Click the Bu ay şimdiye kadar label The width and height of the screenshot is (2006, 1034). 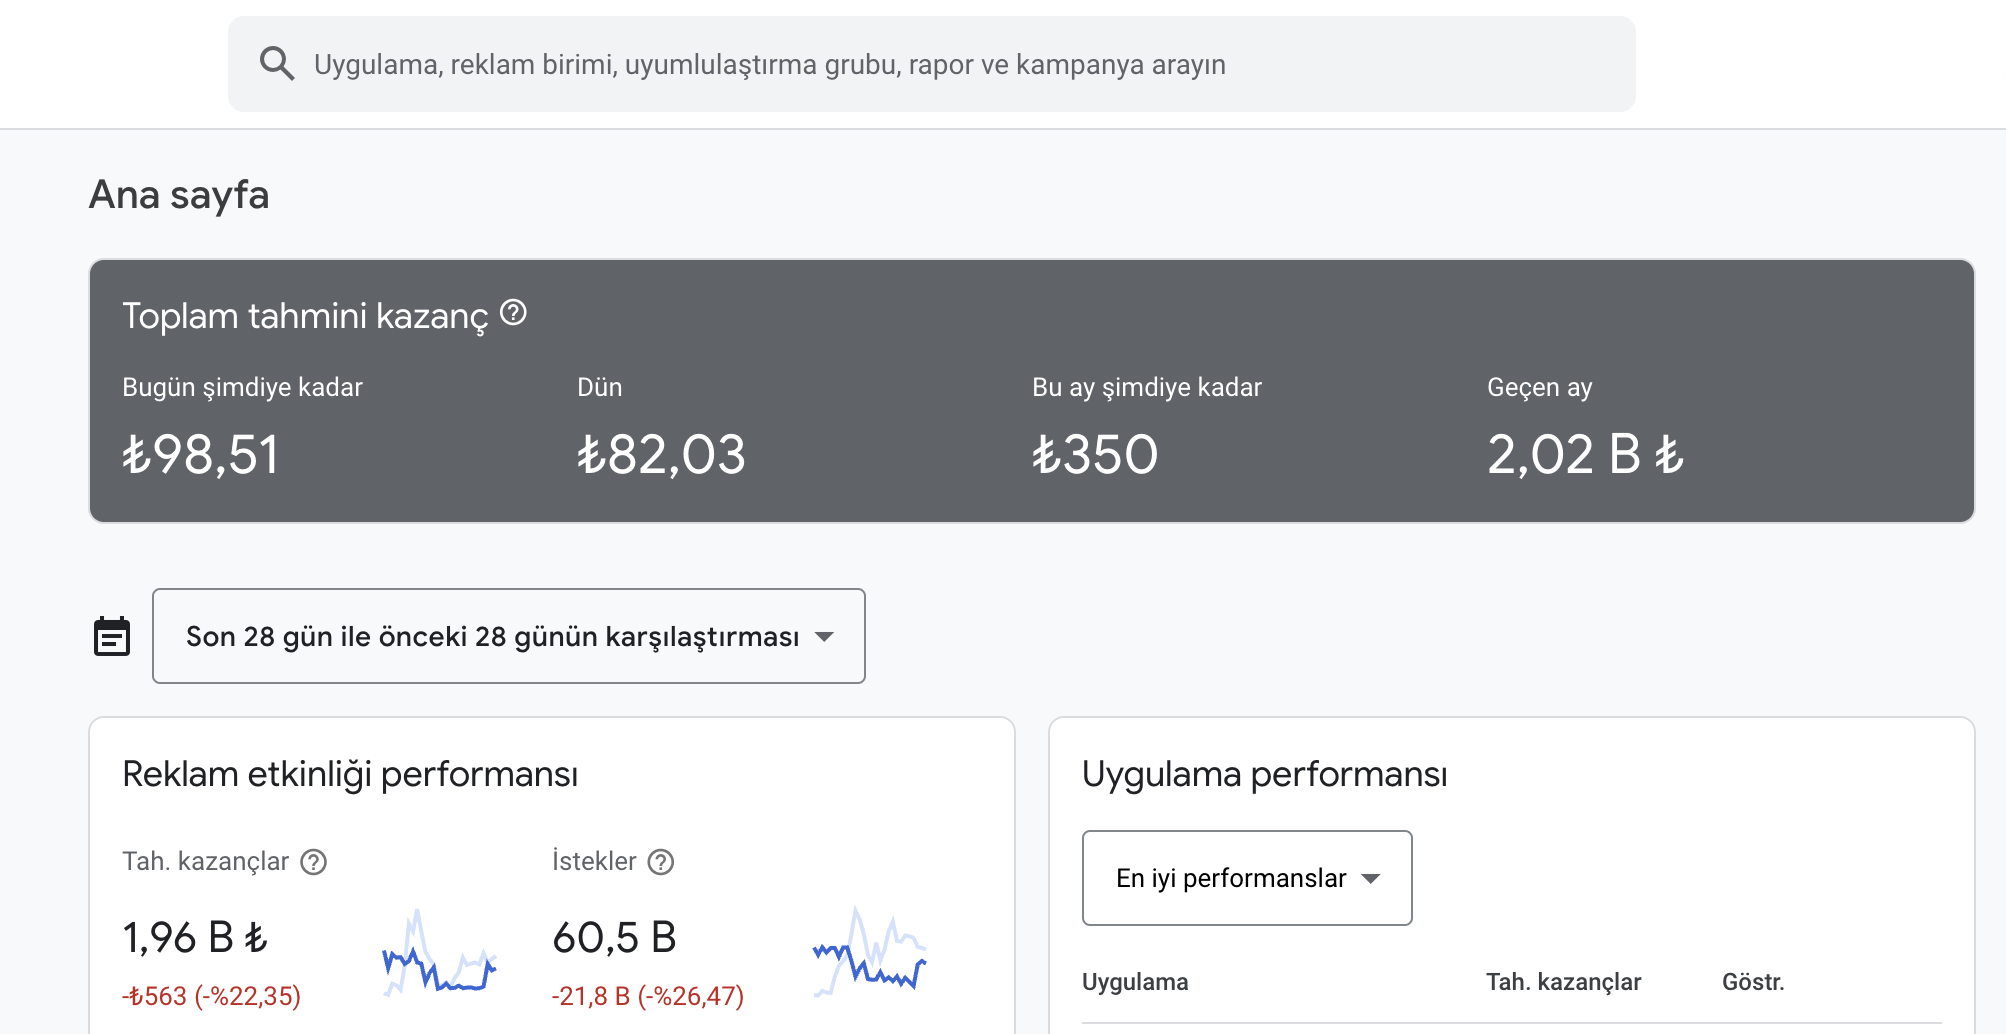click(x=1147, y=388)
